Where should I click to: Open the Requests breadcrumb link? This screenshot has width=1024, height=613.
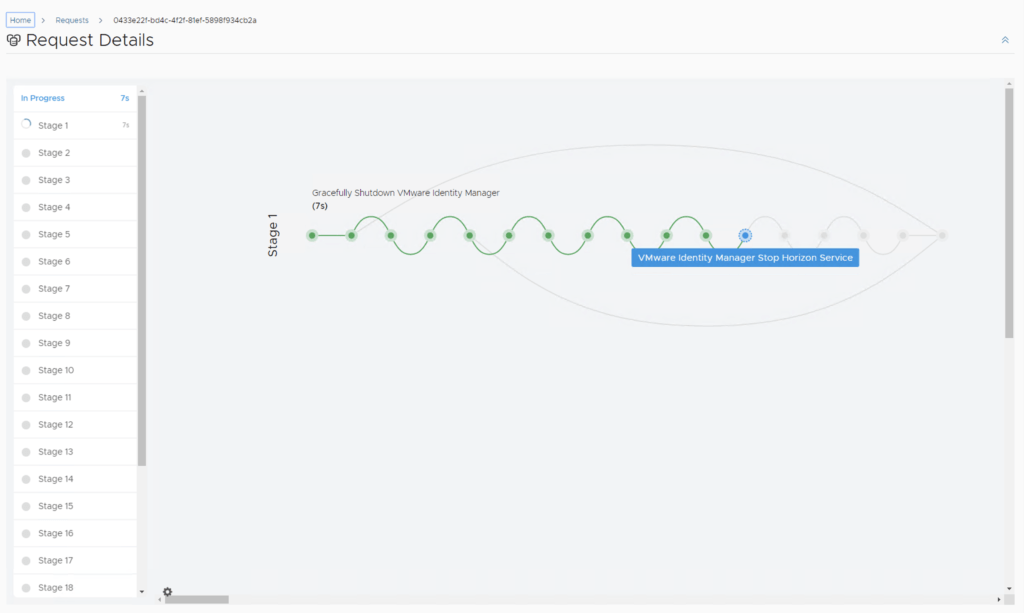72,20
